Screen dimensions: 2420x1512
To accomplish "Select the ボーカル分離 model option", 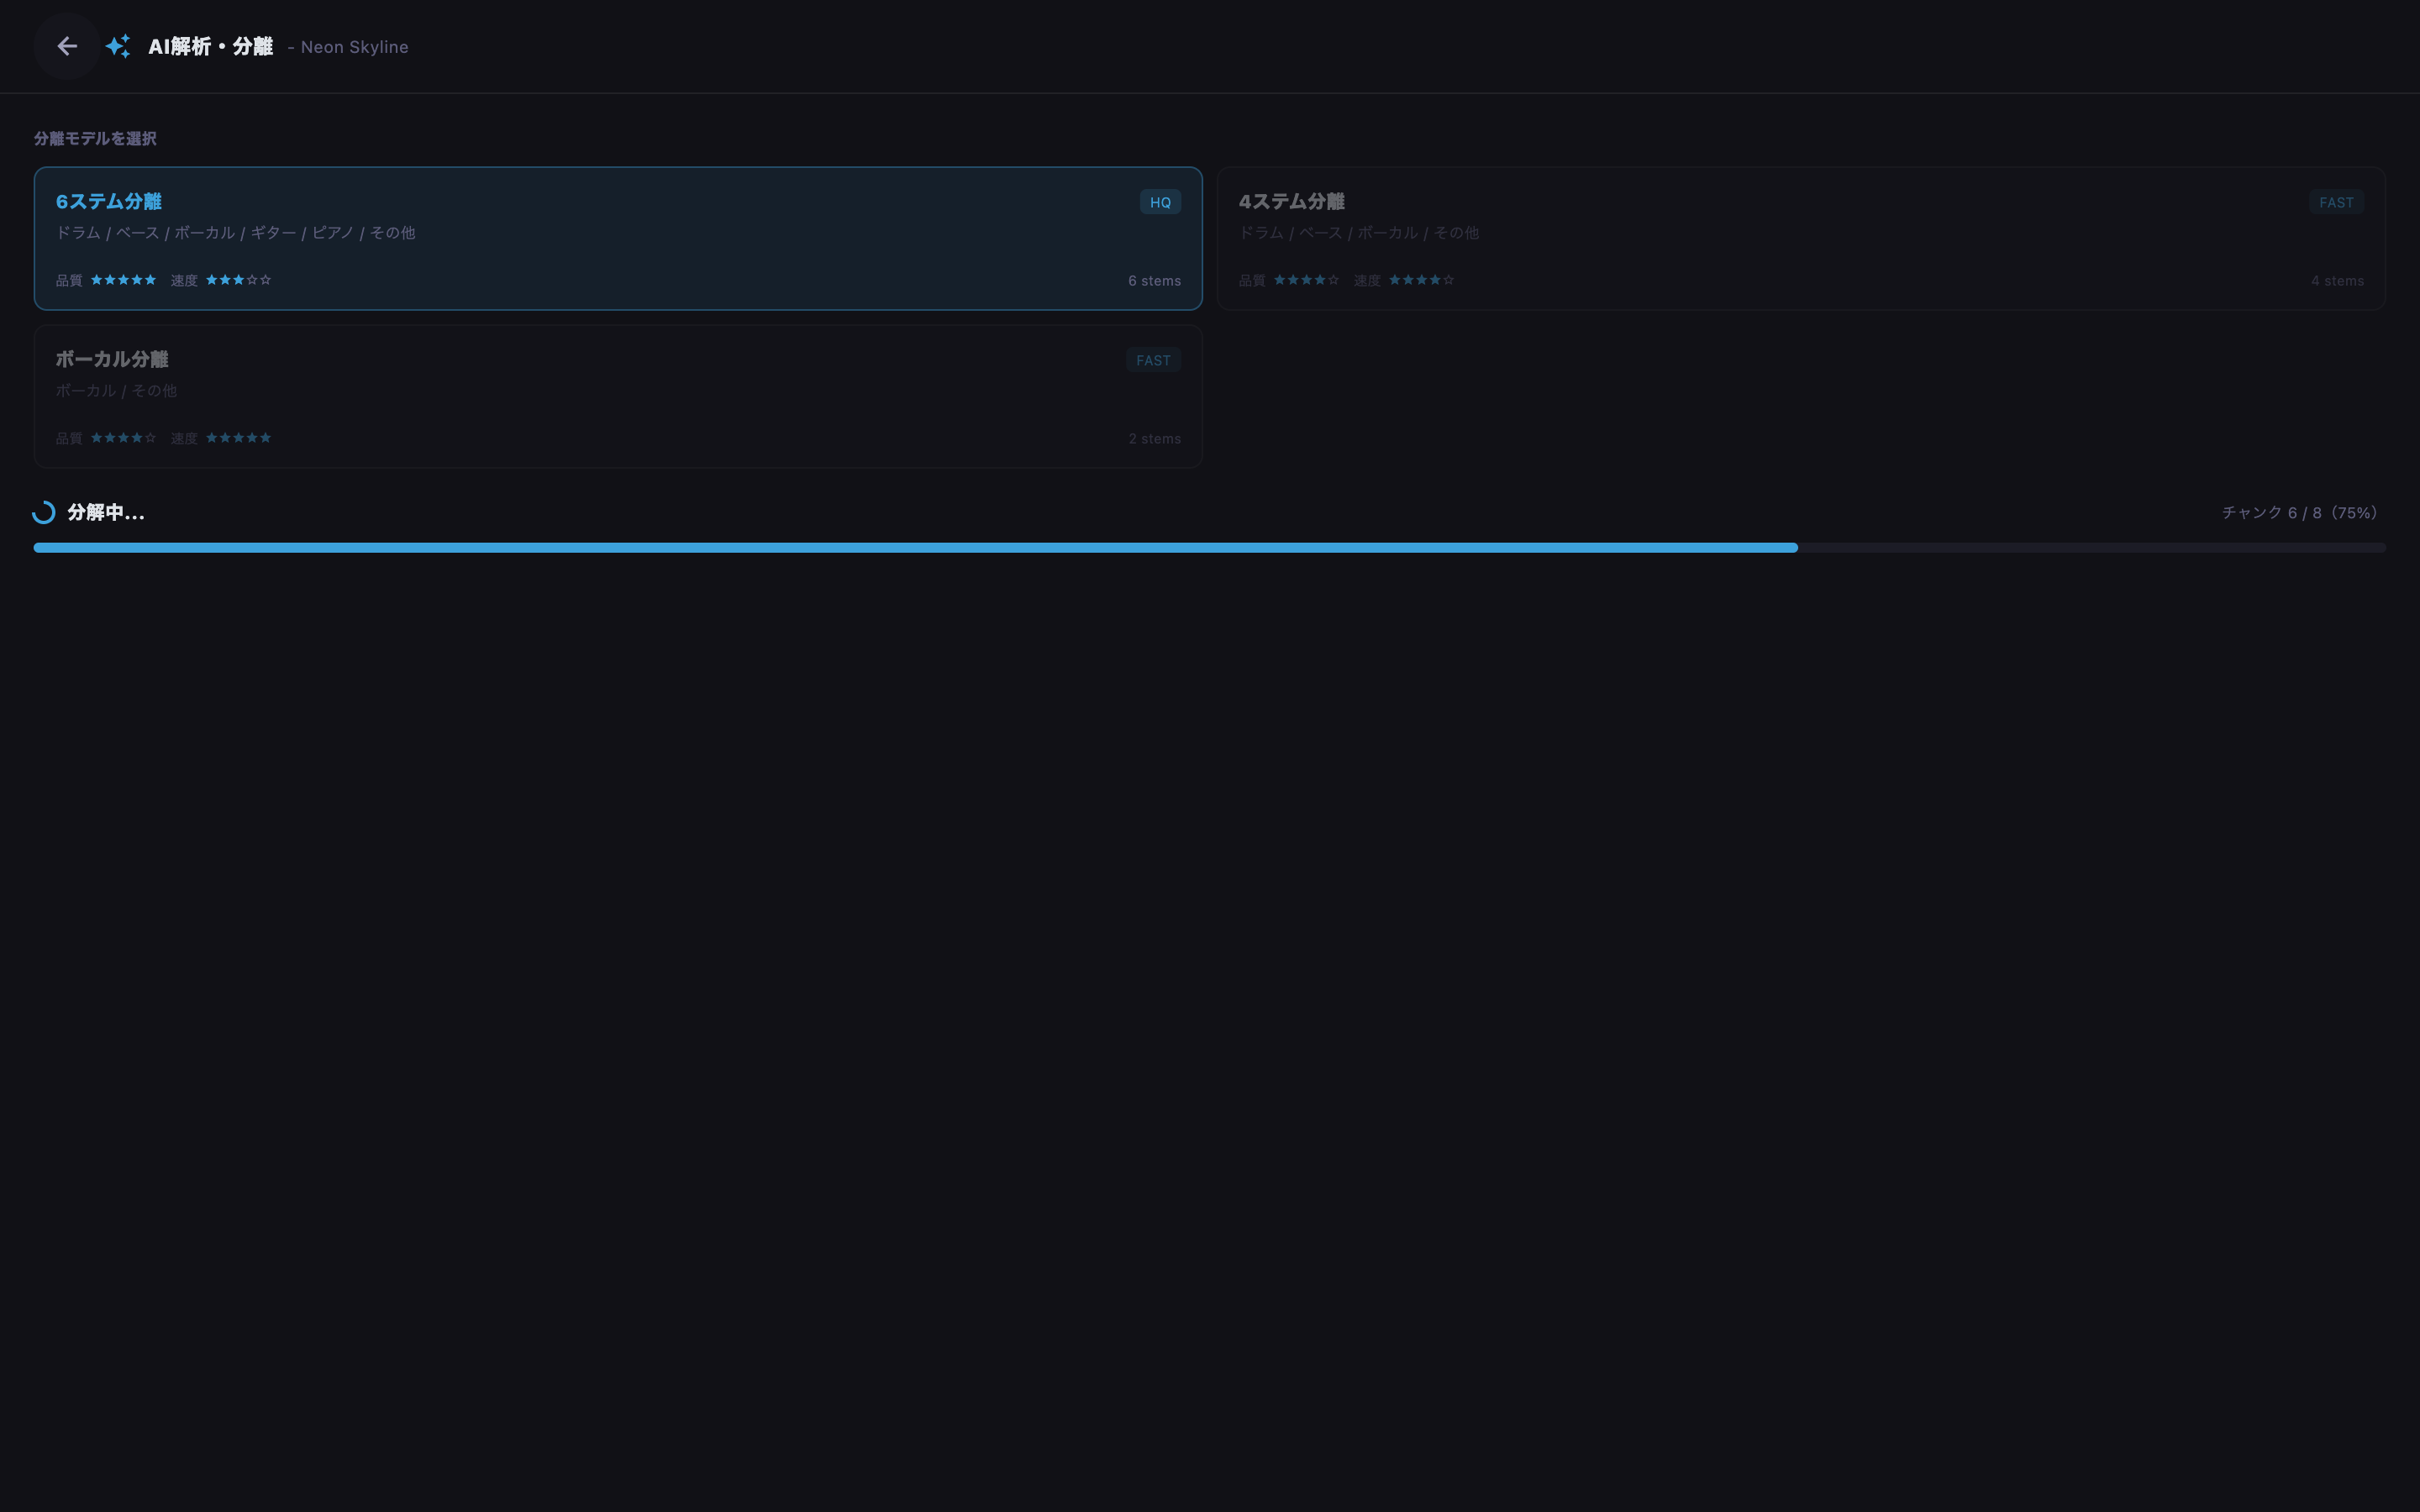I will pyautogui.click(x=618, y=397).
